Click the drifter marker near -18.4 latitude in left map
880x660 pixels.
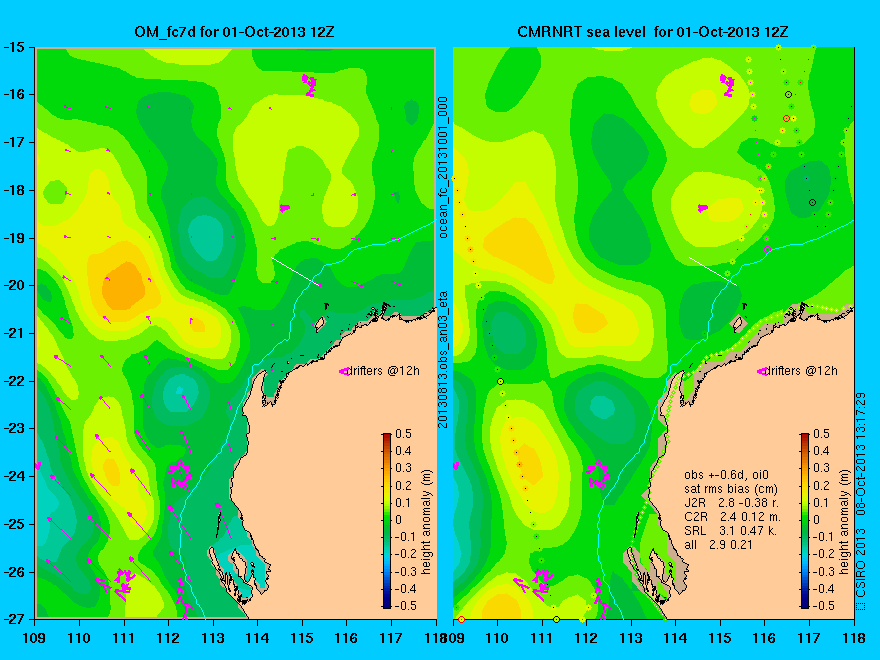[285, 208]
